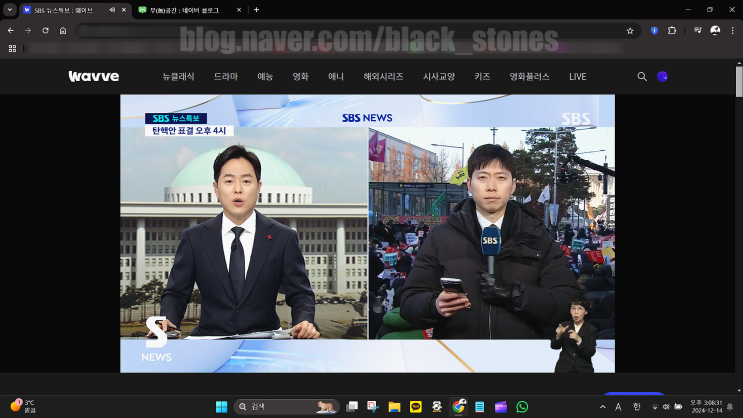Open the tab search dropdown arrow
Image resolution: width=743 pixels, height=418 pixels.
9,9
